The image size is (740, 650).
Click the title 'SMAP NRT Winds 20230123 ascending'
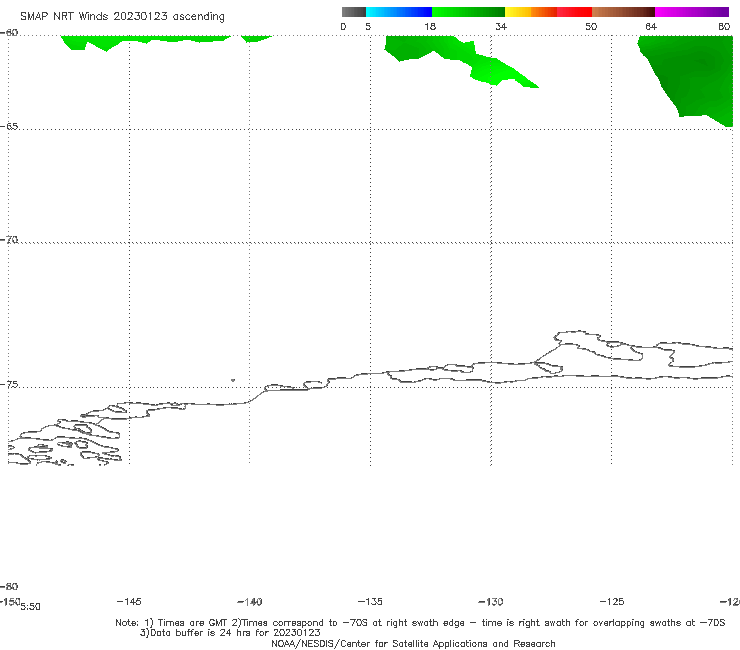(122, 17)
